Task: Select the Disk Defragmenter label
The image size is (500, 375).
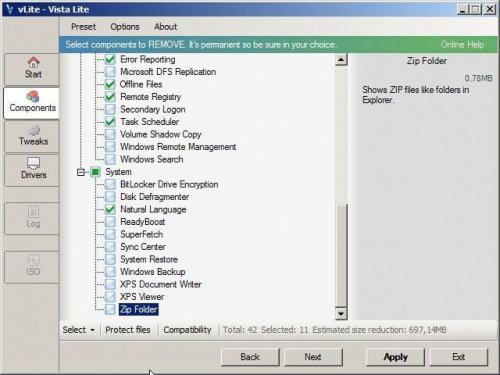Action: pos(154,197)
